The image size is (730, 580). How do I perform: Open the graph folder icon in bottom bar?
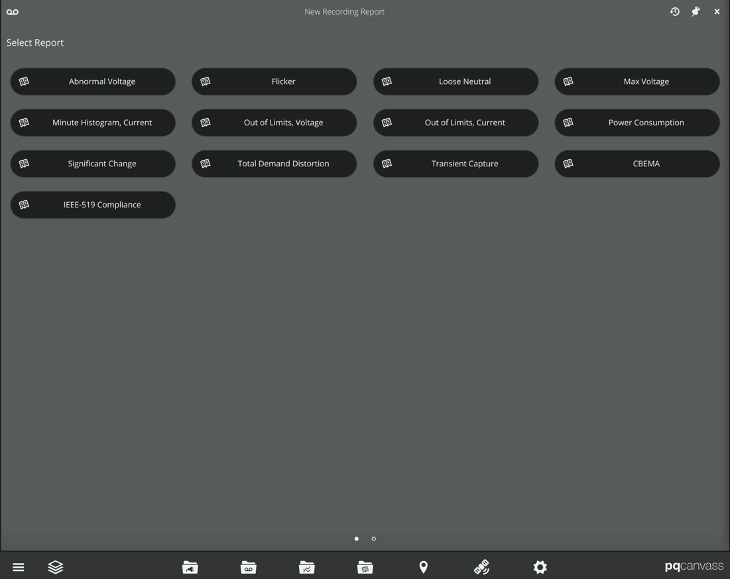pyautogui.click(x=307, y=567)
